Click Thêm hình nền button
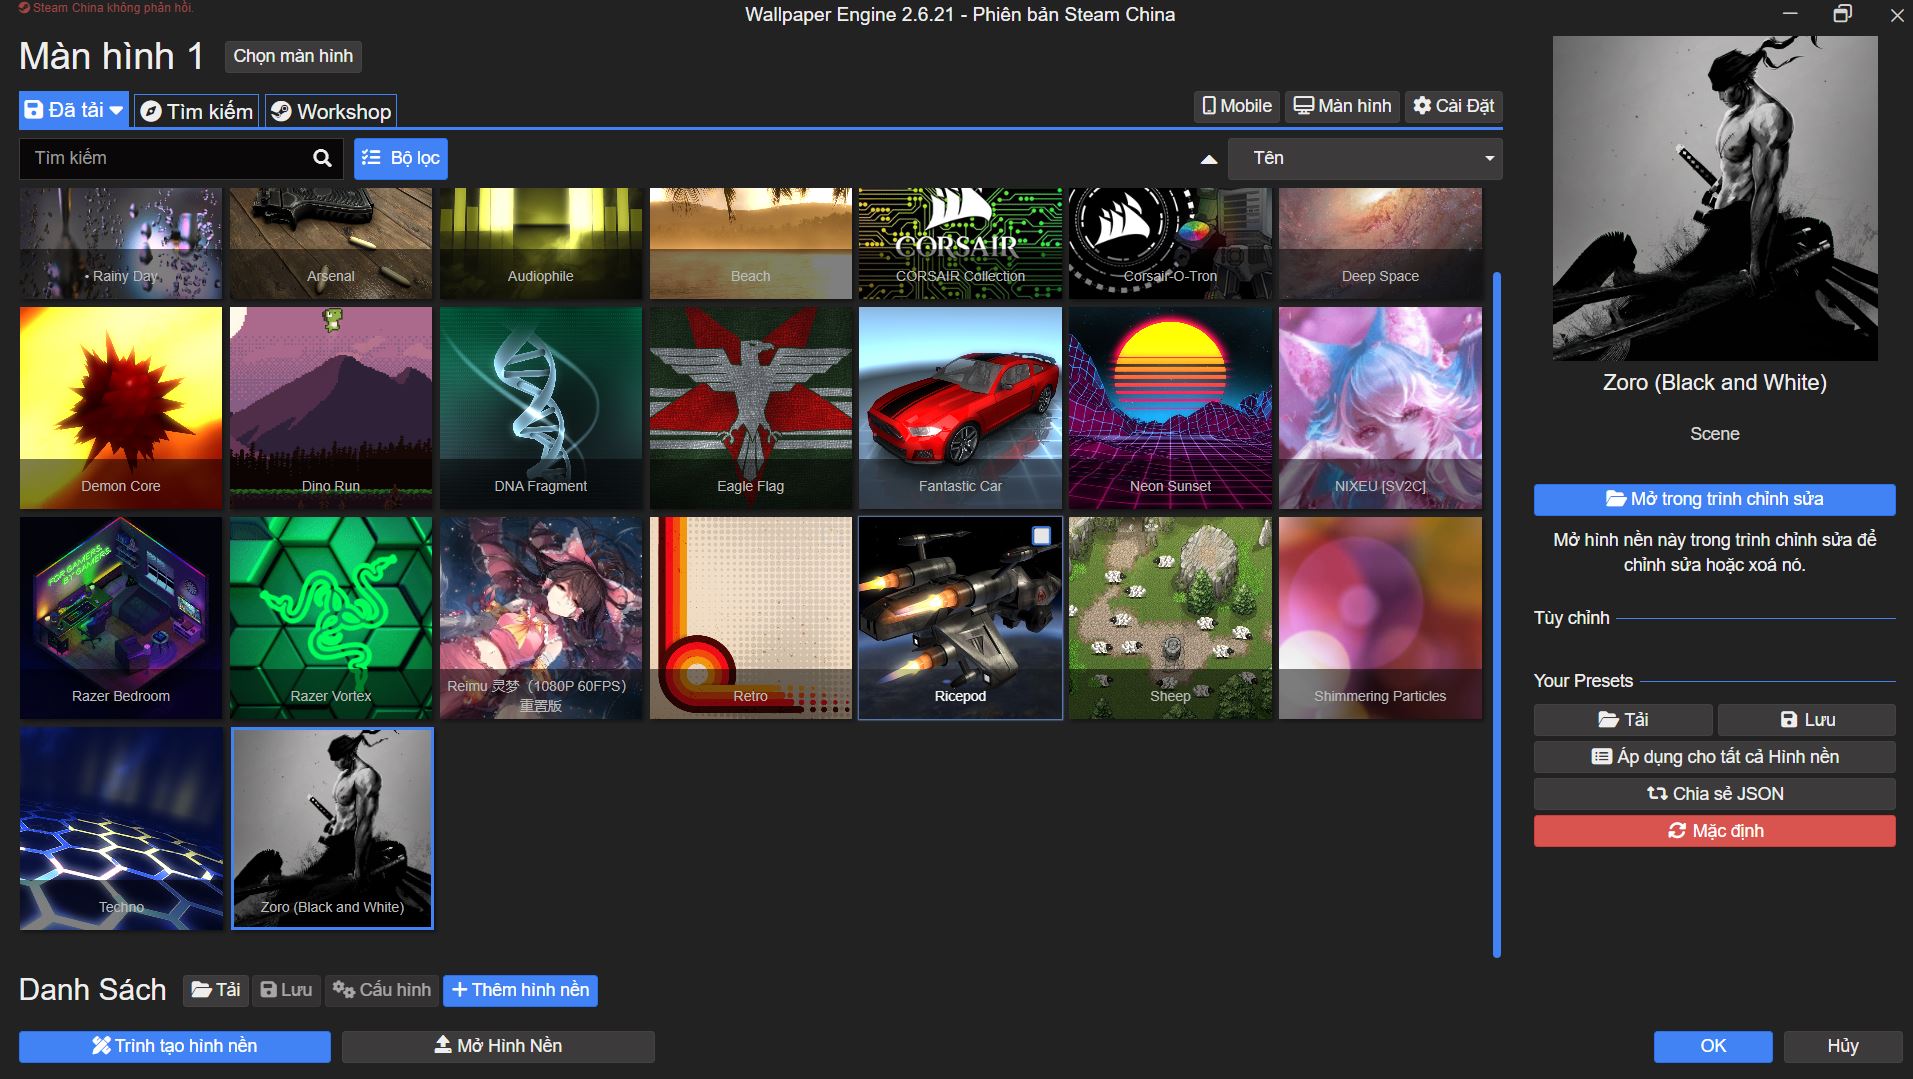 (x=520, y=990)
